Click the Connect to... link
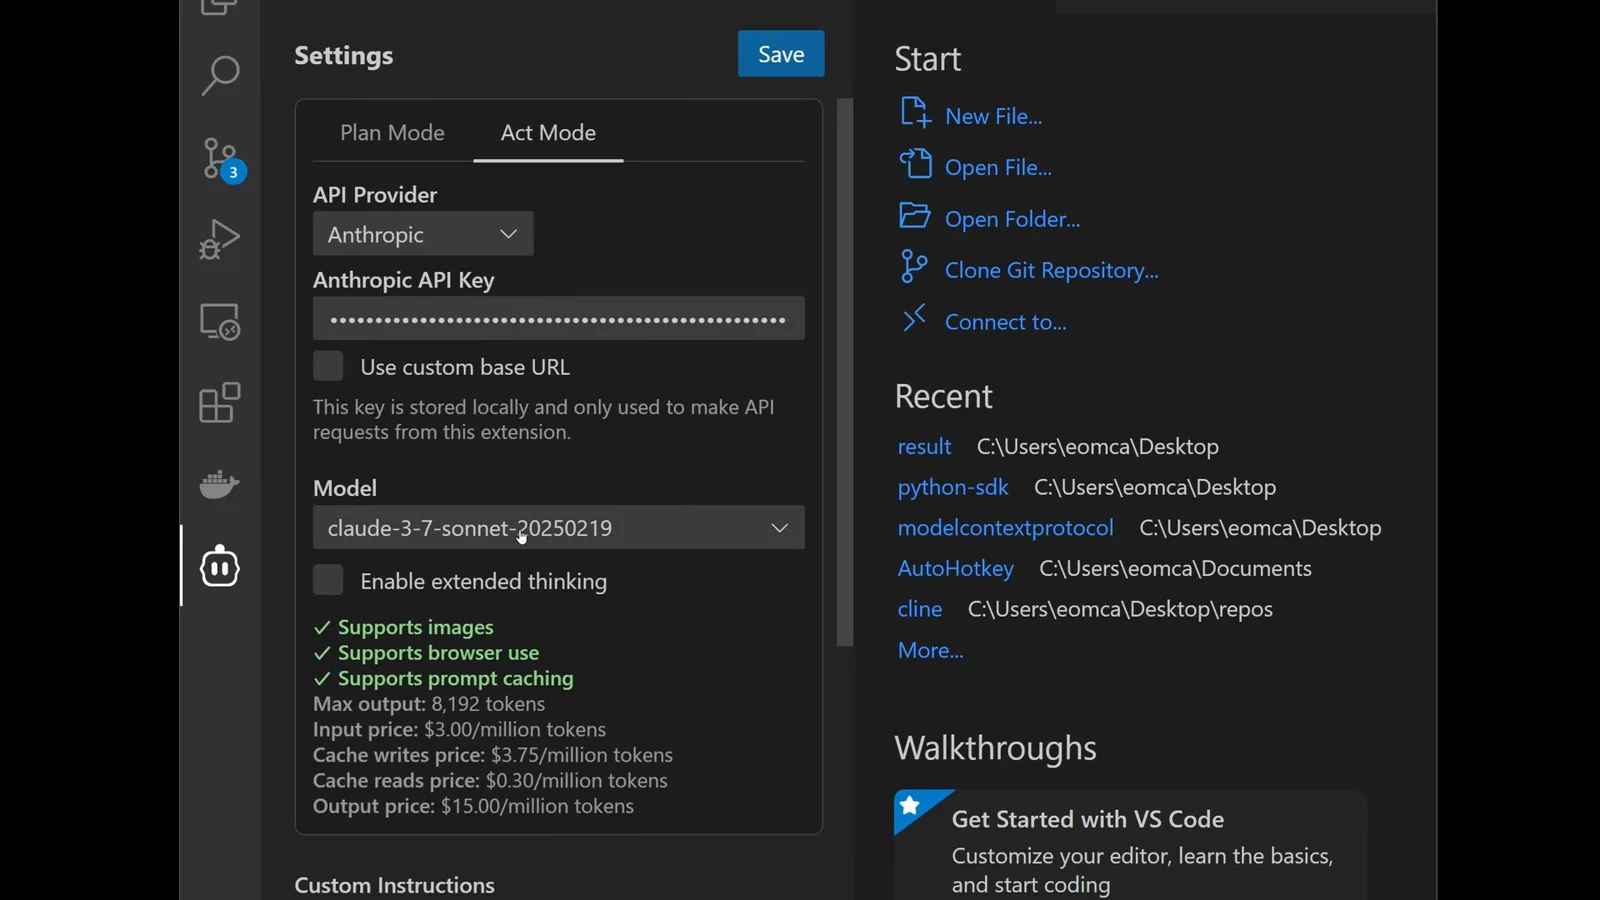1600x900 pixels. pos(1006,322)
